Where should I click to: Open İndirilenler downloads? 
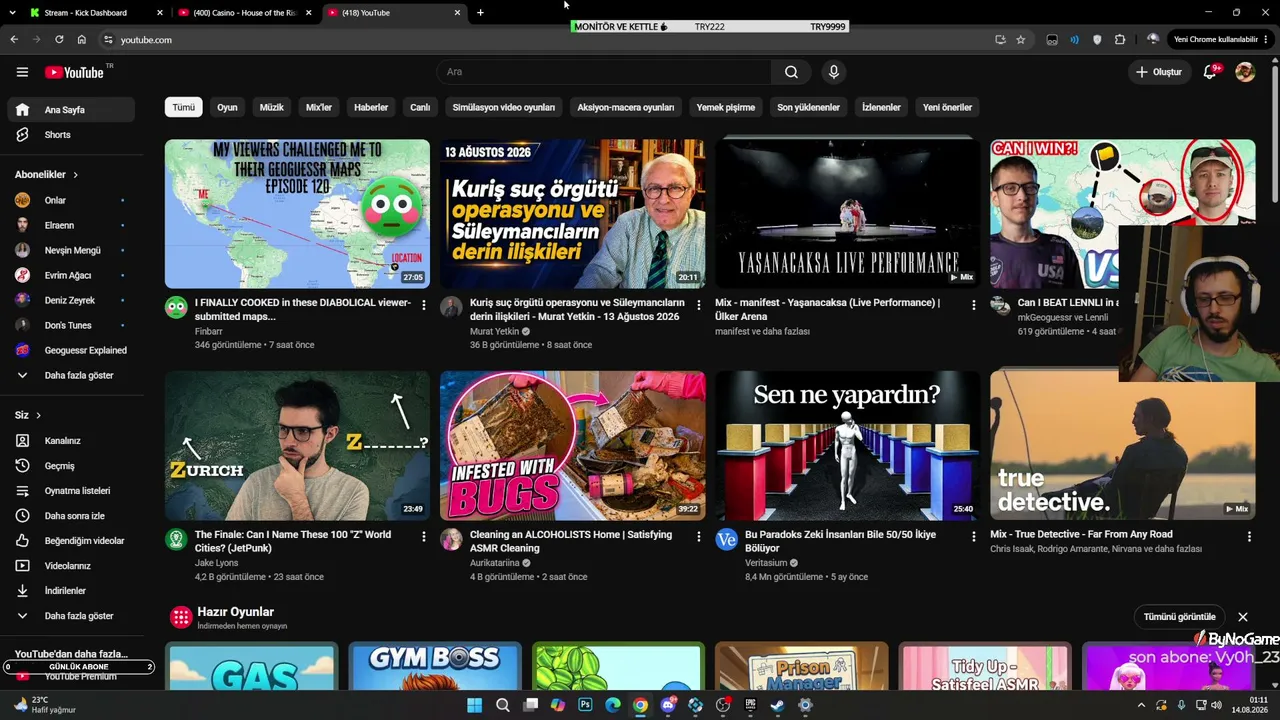coord(70,591)
